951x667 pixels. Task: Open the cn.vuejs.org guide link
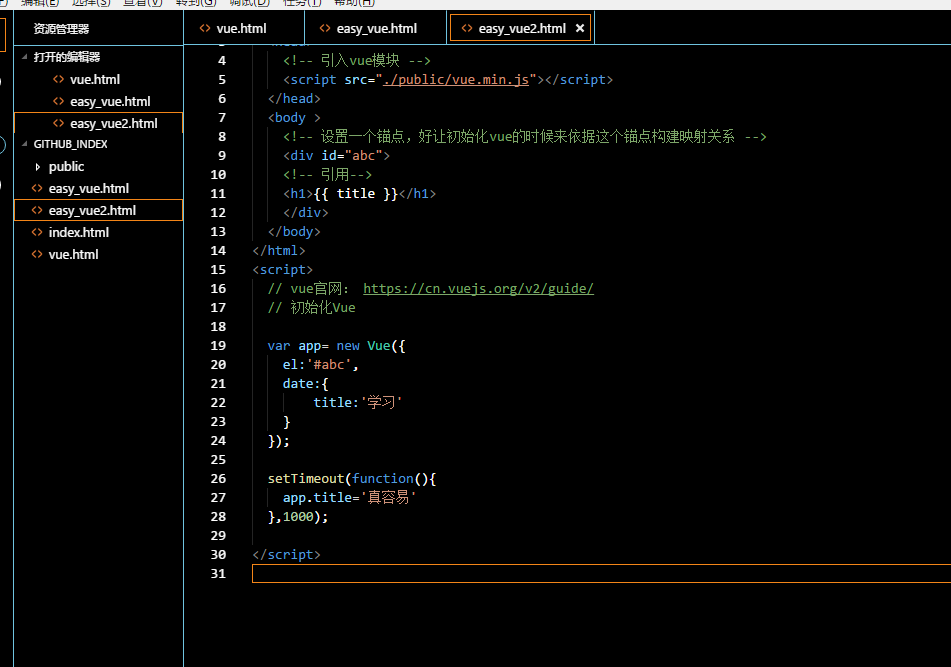click(x=478, y=289)
